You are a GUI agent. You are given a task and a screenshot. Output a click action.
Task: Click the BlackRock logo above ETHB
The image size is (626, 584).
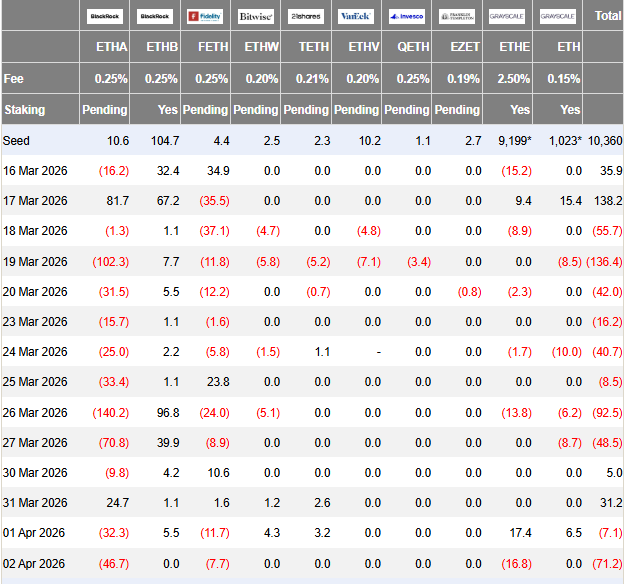click(155, 17)
